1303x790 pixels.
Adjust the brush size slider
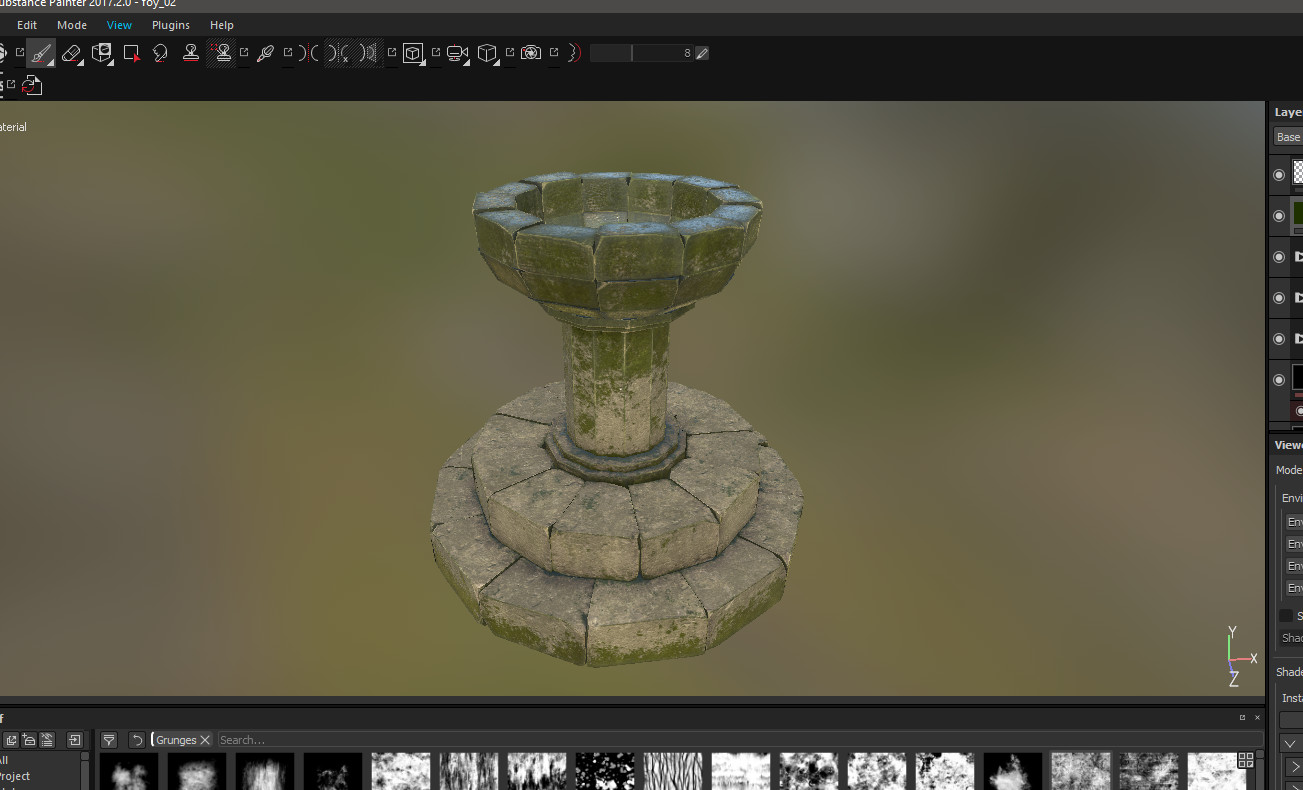(x=630, y=52)
